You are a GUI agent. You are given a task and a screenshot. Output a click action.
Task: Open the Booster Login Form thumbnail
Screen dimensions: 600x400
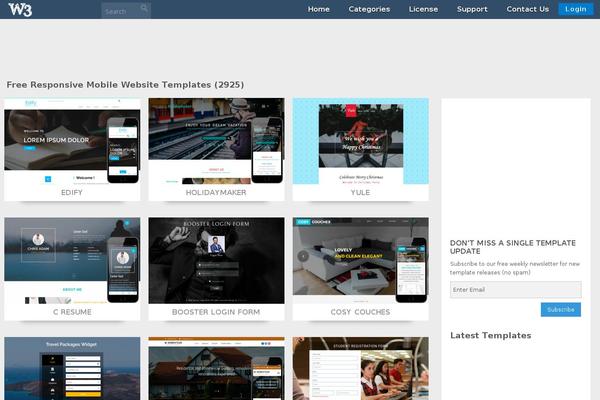[216, 261]
